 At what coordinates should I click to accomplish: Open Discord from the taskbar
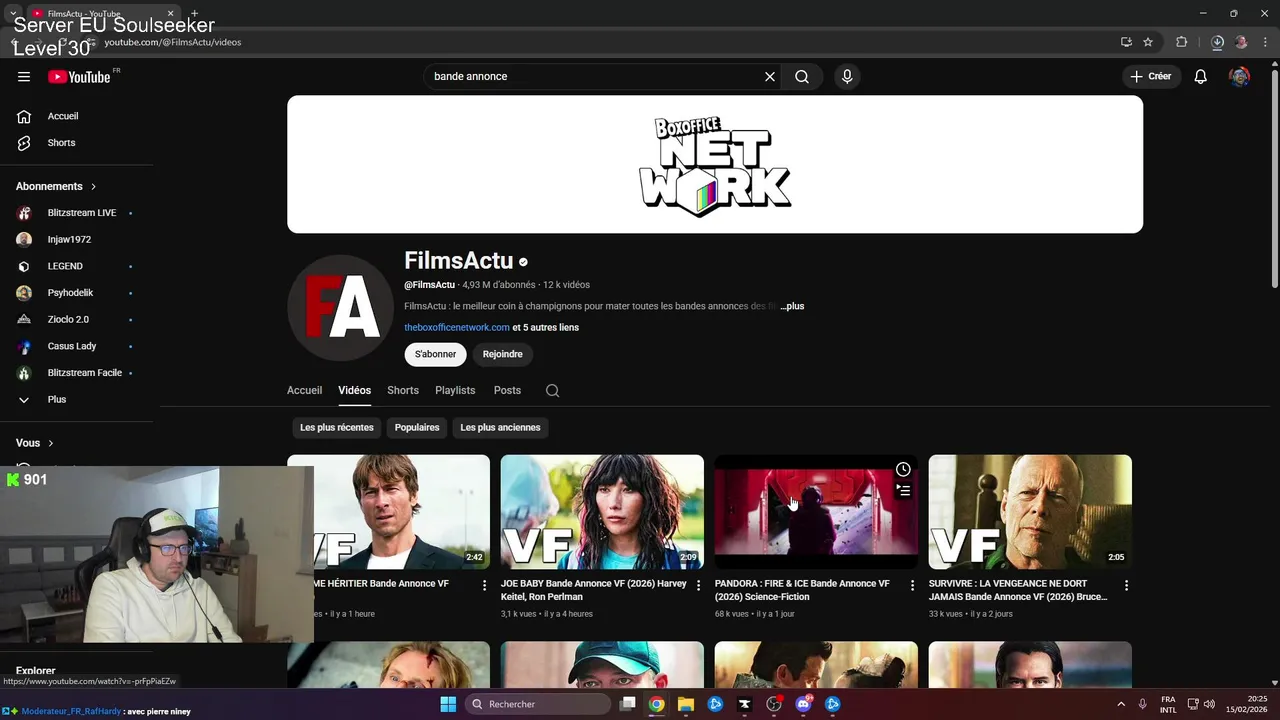[x=803, y=704]
